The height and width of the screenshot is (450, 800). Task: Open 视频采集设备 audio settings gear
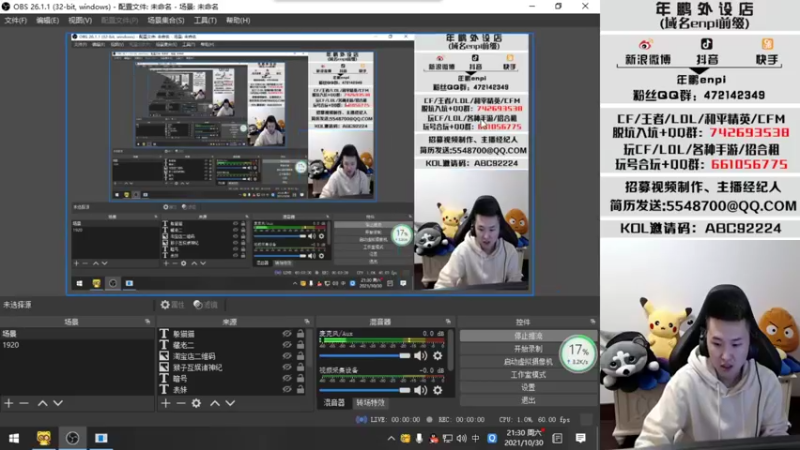tap(438, 390)
